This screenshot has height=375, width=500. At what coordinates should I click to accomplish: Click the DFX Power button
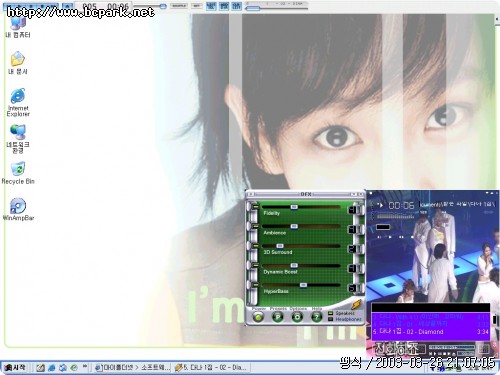coord(258,317)
